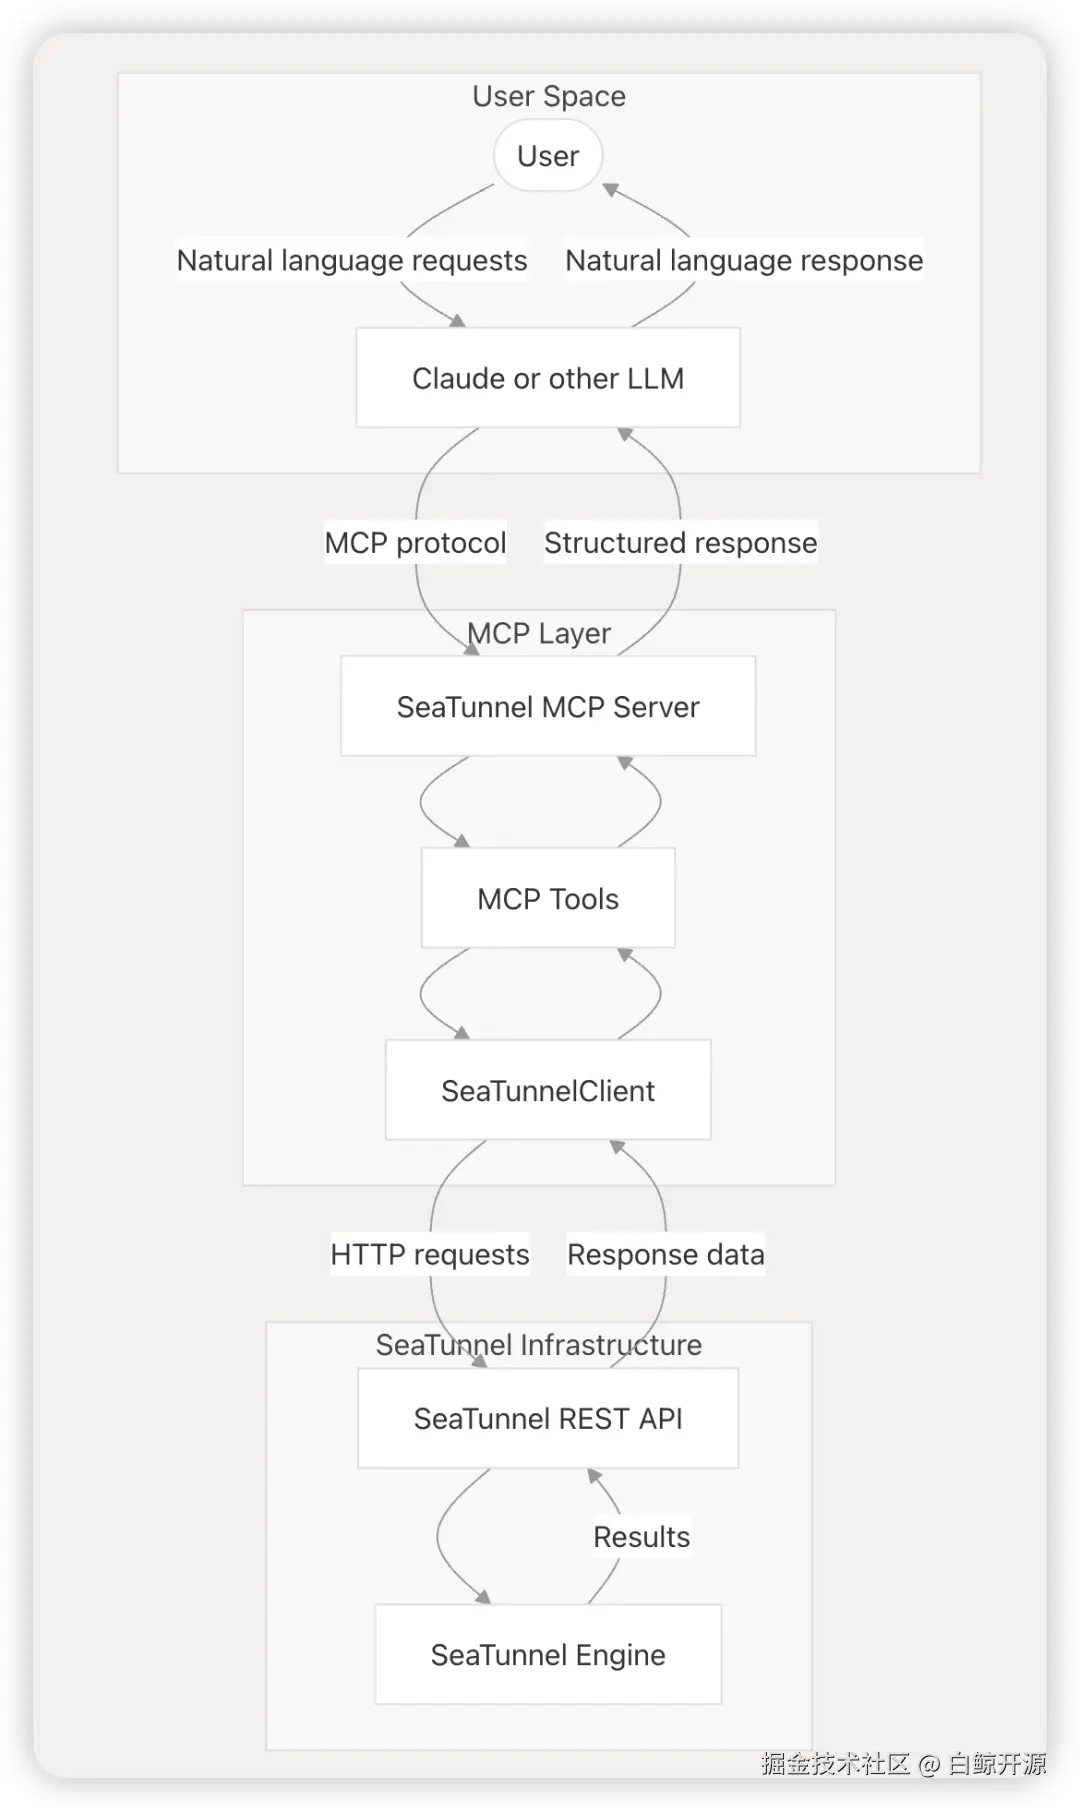
Task: Click the SeaTunnel MCP Server node
Action: point(548,706)
